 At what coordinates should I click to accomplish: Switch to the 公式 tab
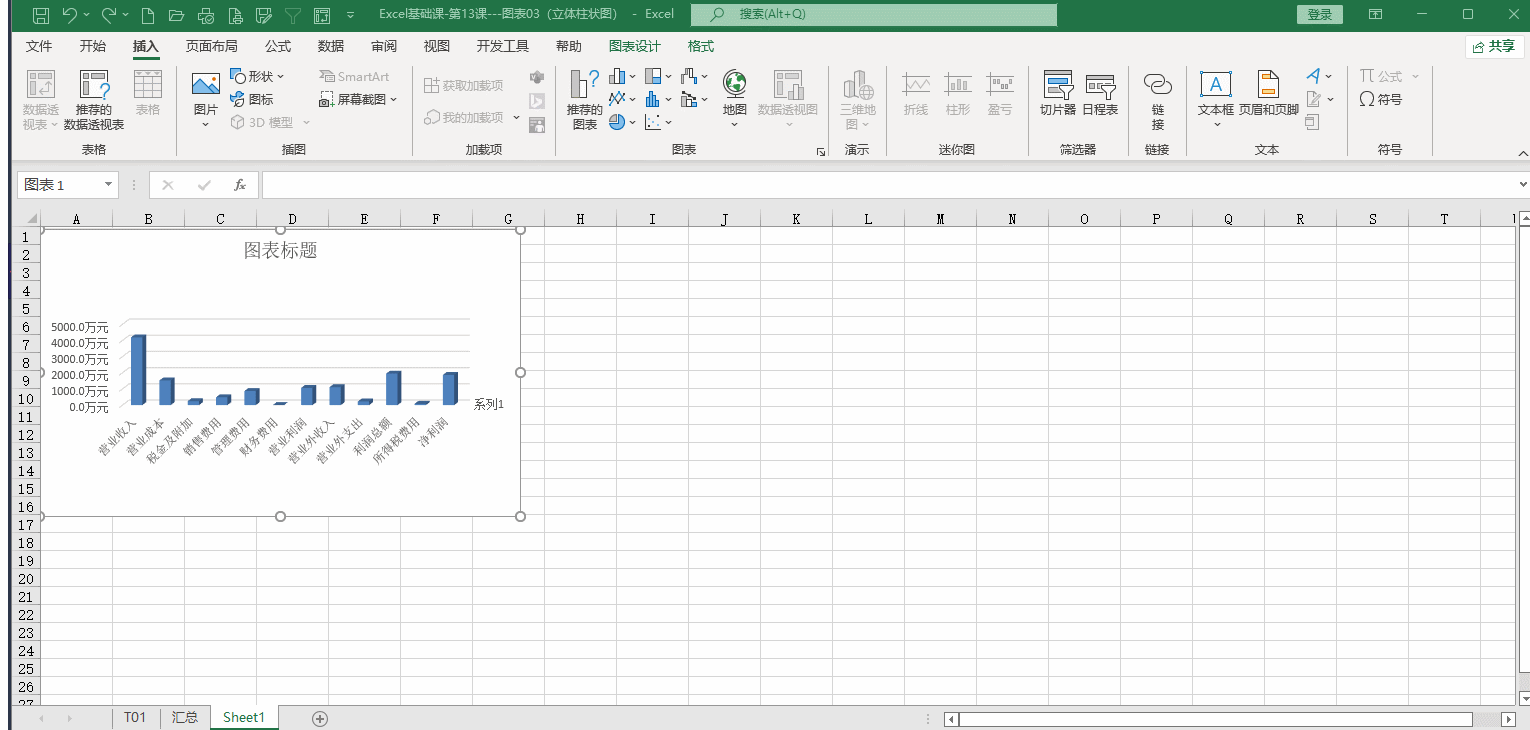point(278,47)
